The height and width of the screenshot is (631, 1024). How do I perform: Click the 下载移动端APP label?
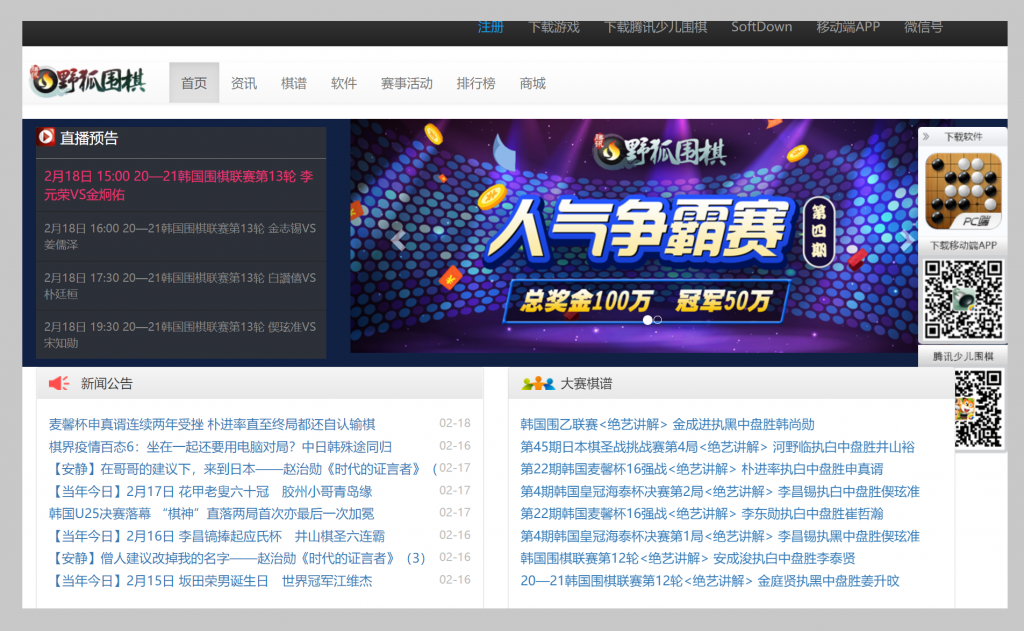tap(963, 246)
